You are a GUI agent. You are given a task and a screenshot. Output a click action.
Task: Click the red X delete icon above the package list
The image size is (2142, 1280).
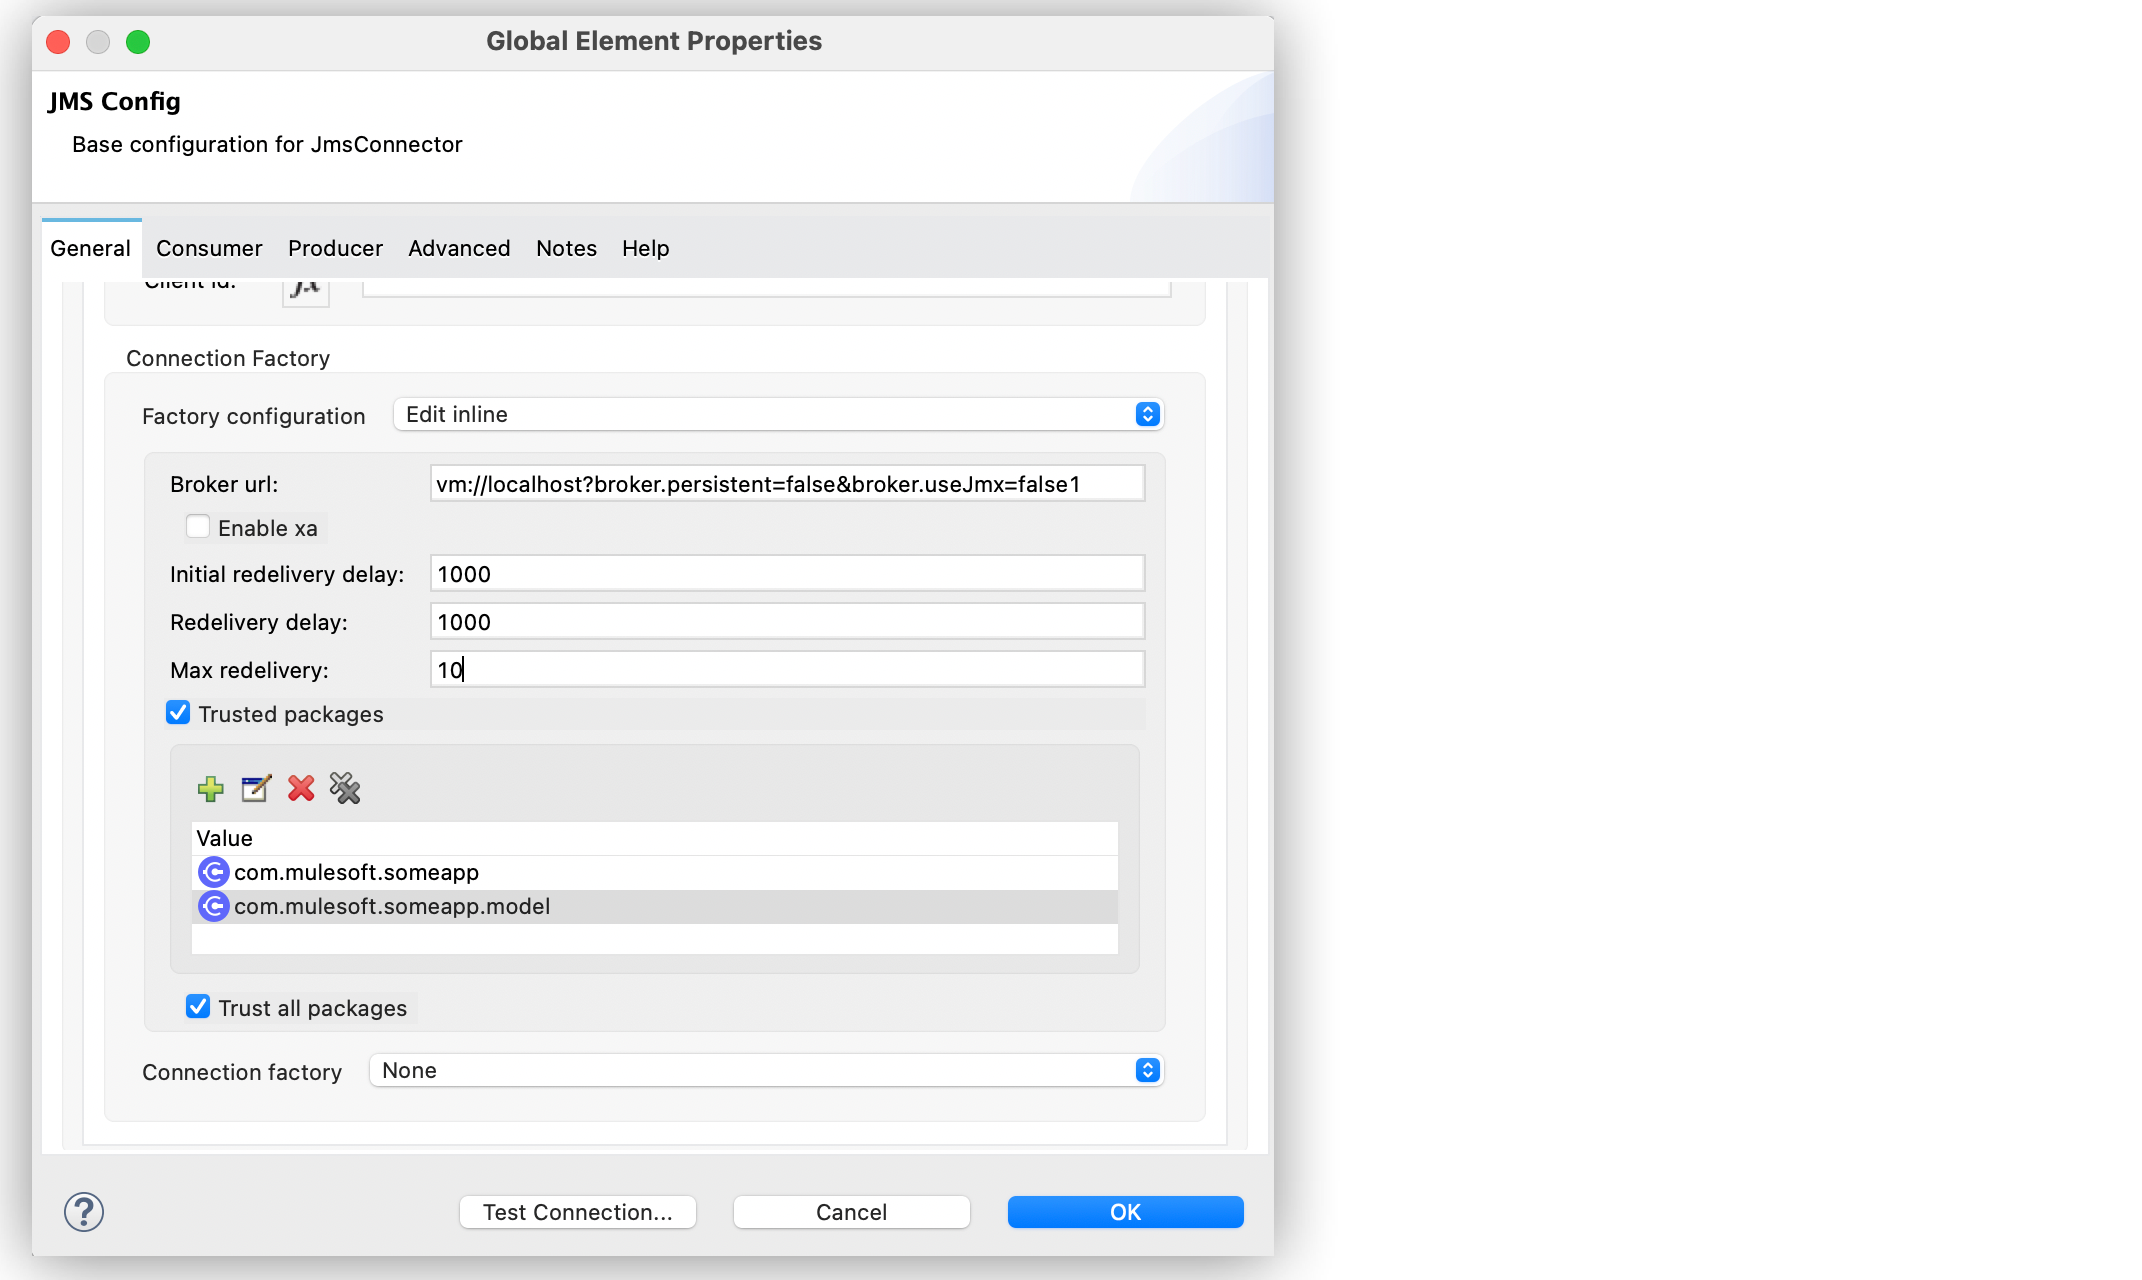300,789
